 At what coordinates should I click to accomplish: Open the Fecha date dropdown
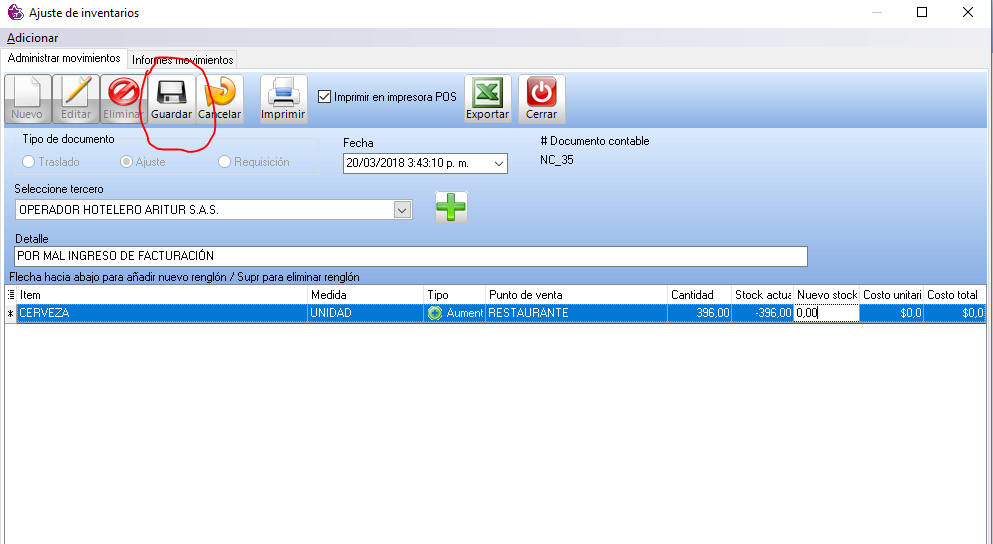pos(498,163)
